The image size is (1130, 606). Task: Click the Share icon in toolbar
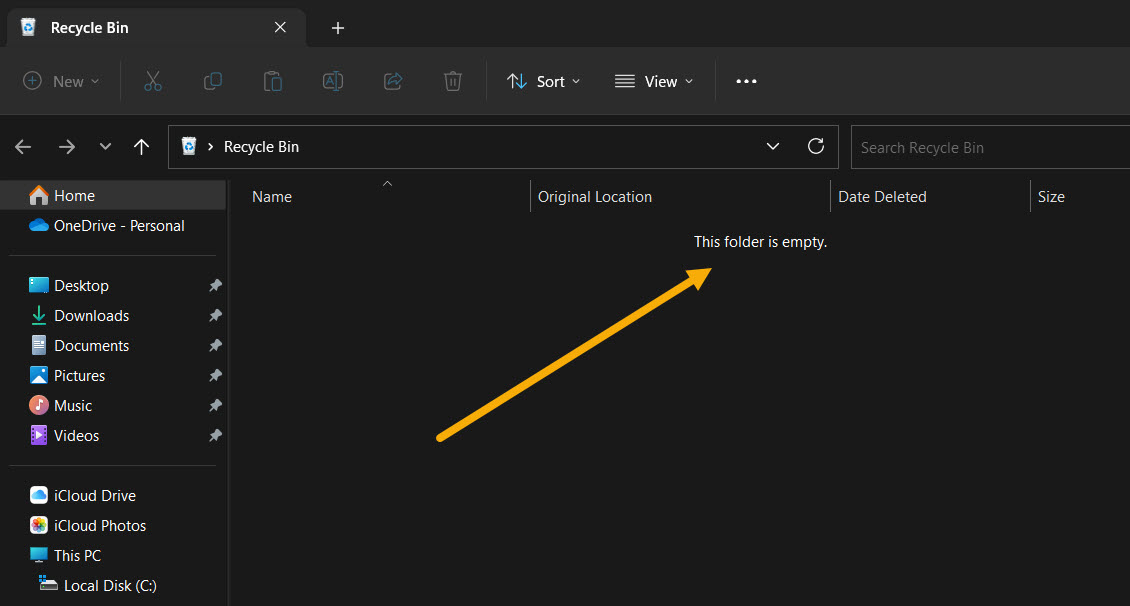click(393, 81)
